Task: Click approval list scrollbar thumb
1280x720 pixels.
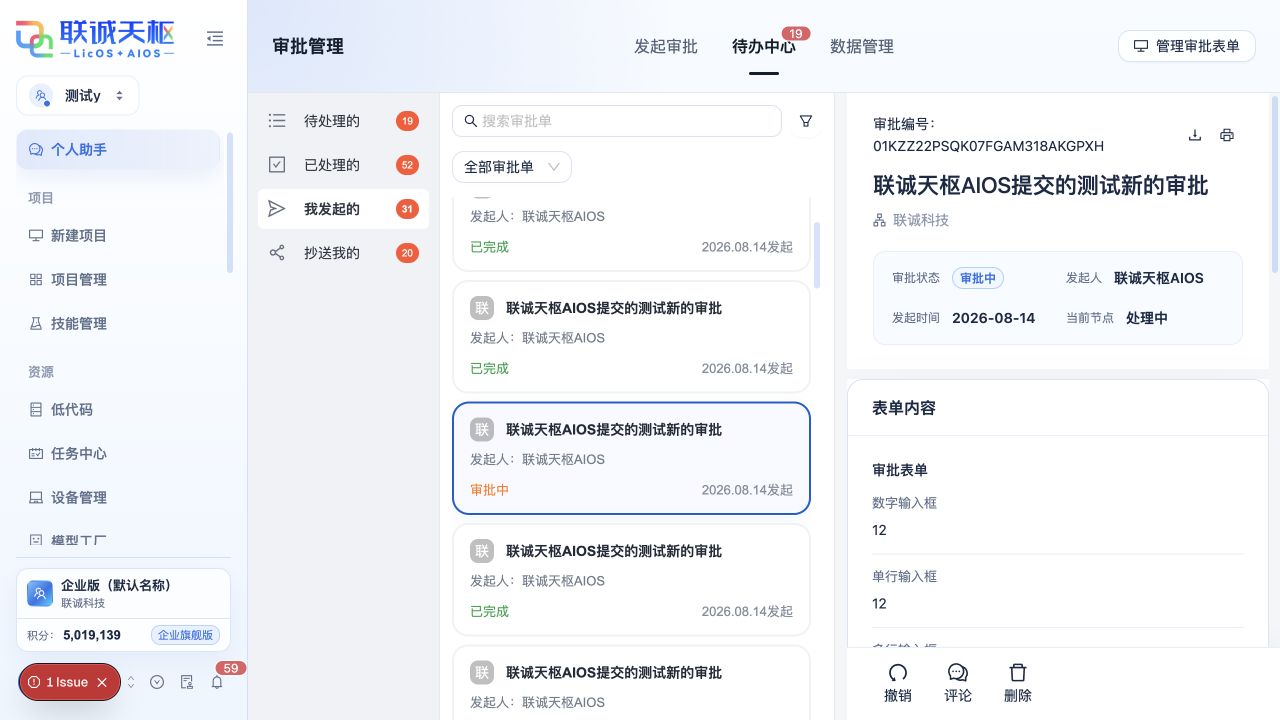Action: (x=817, y=255)
